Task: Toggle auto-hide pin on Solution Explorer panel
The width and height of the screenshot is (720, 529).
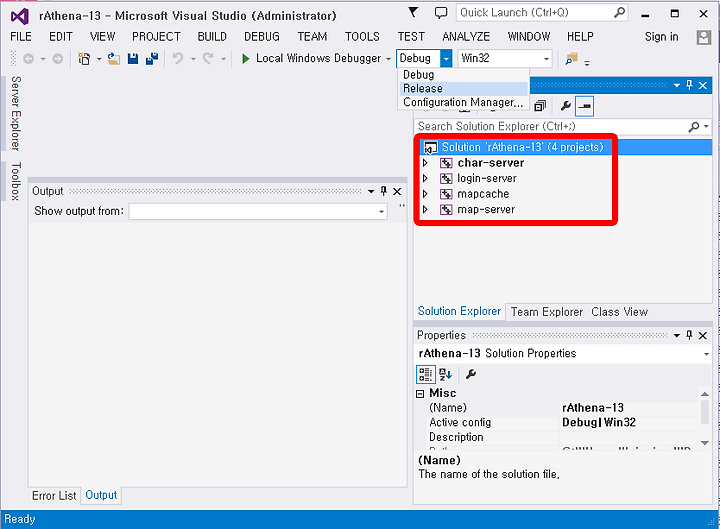Action: [x=689, y=85]
